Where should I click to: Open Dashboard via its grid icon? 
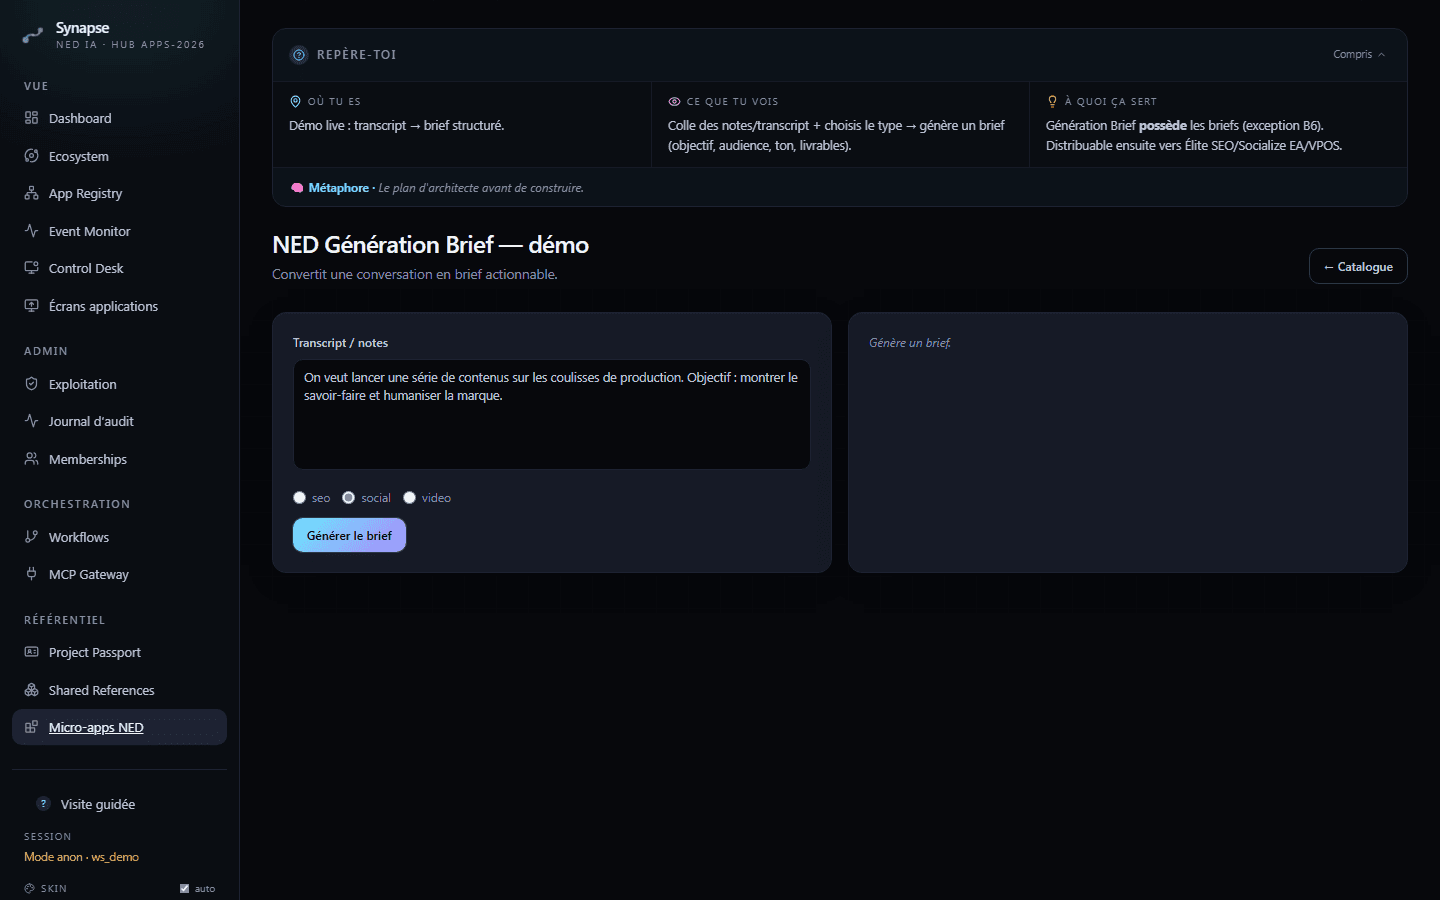pos(31,118)
